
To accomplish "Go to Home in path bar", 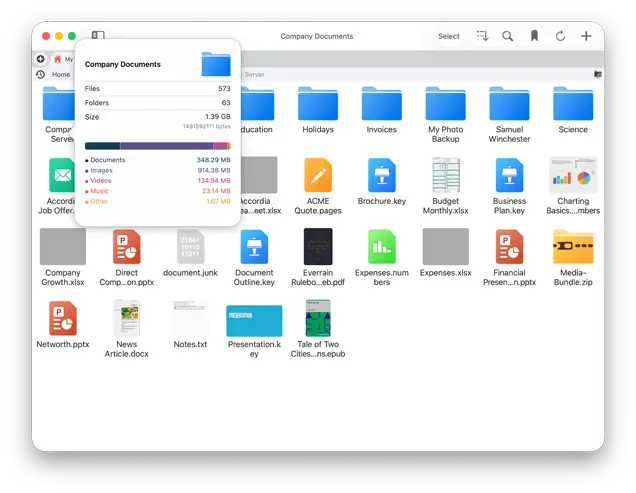I will coord(61,75).
